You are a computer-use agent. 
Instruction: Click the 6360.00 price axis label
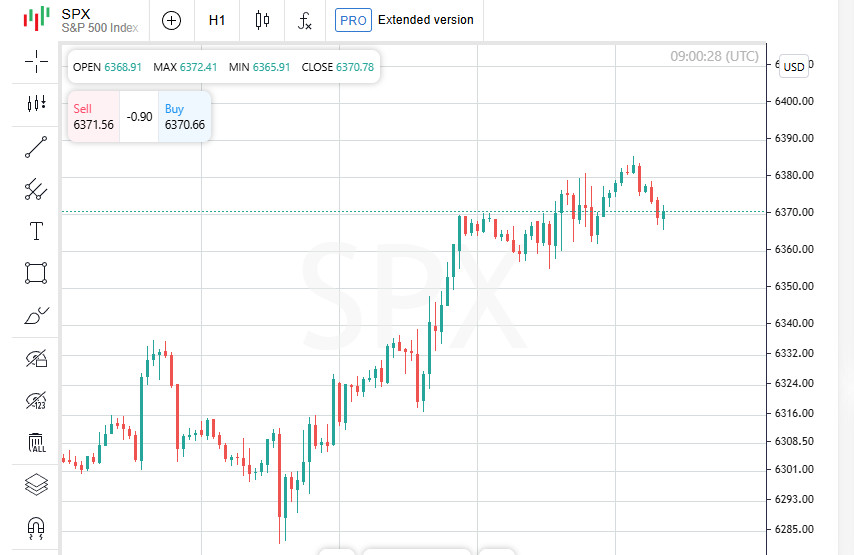(794, 249)
